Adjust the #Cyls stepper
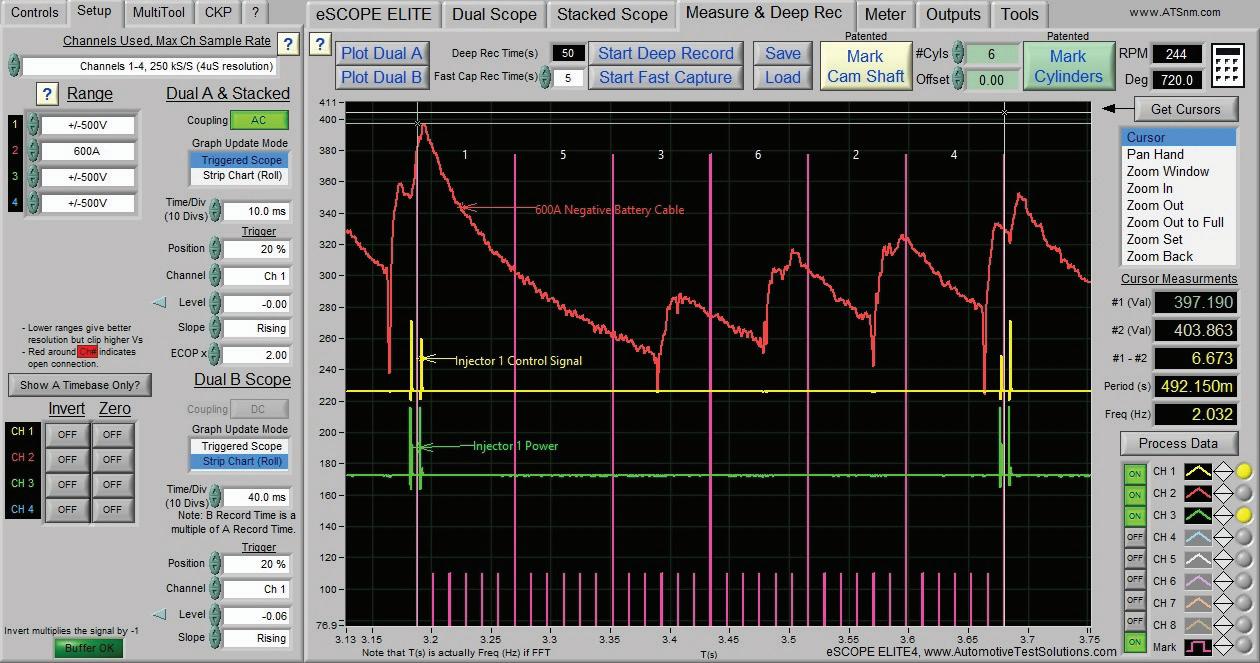 coord(957,54)
